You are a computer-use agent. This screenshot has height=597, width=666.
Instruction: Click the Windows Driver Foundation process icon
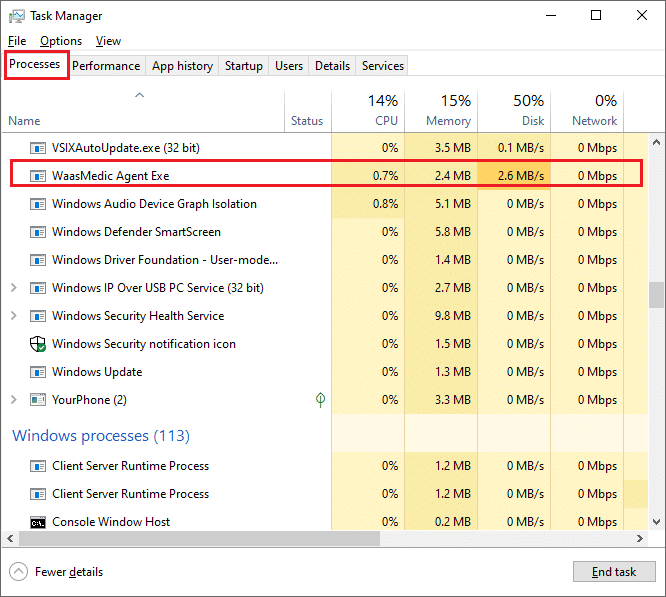tap(38, 260)
